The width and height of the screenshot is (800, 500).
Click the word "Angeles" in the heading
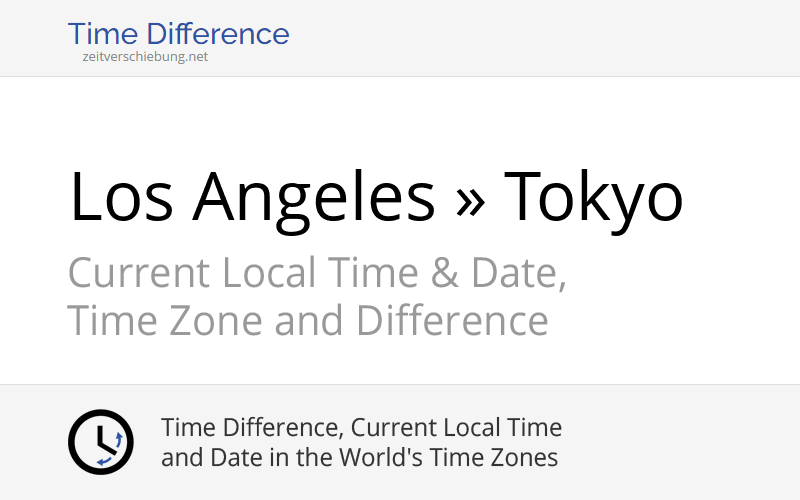(x=314, y=202)
